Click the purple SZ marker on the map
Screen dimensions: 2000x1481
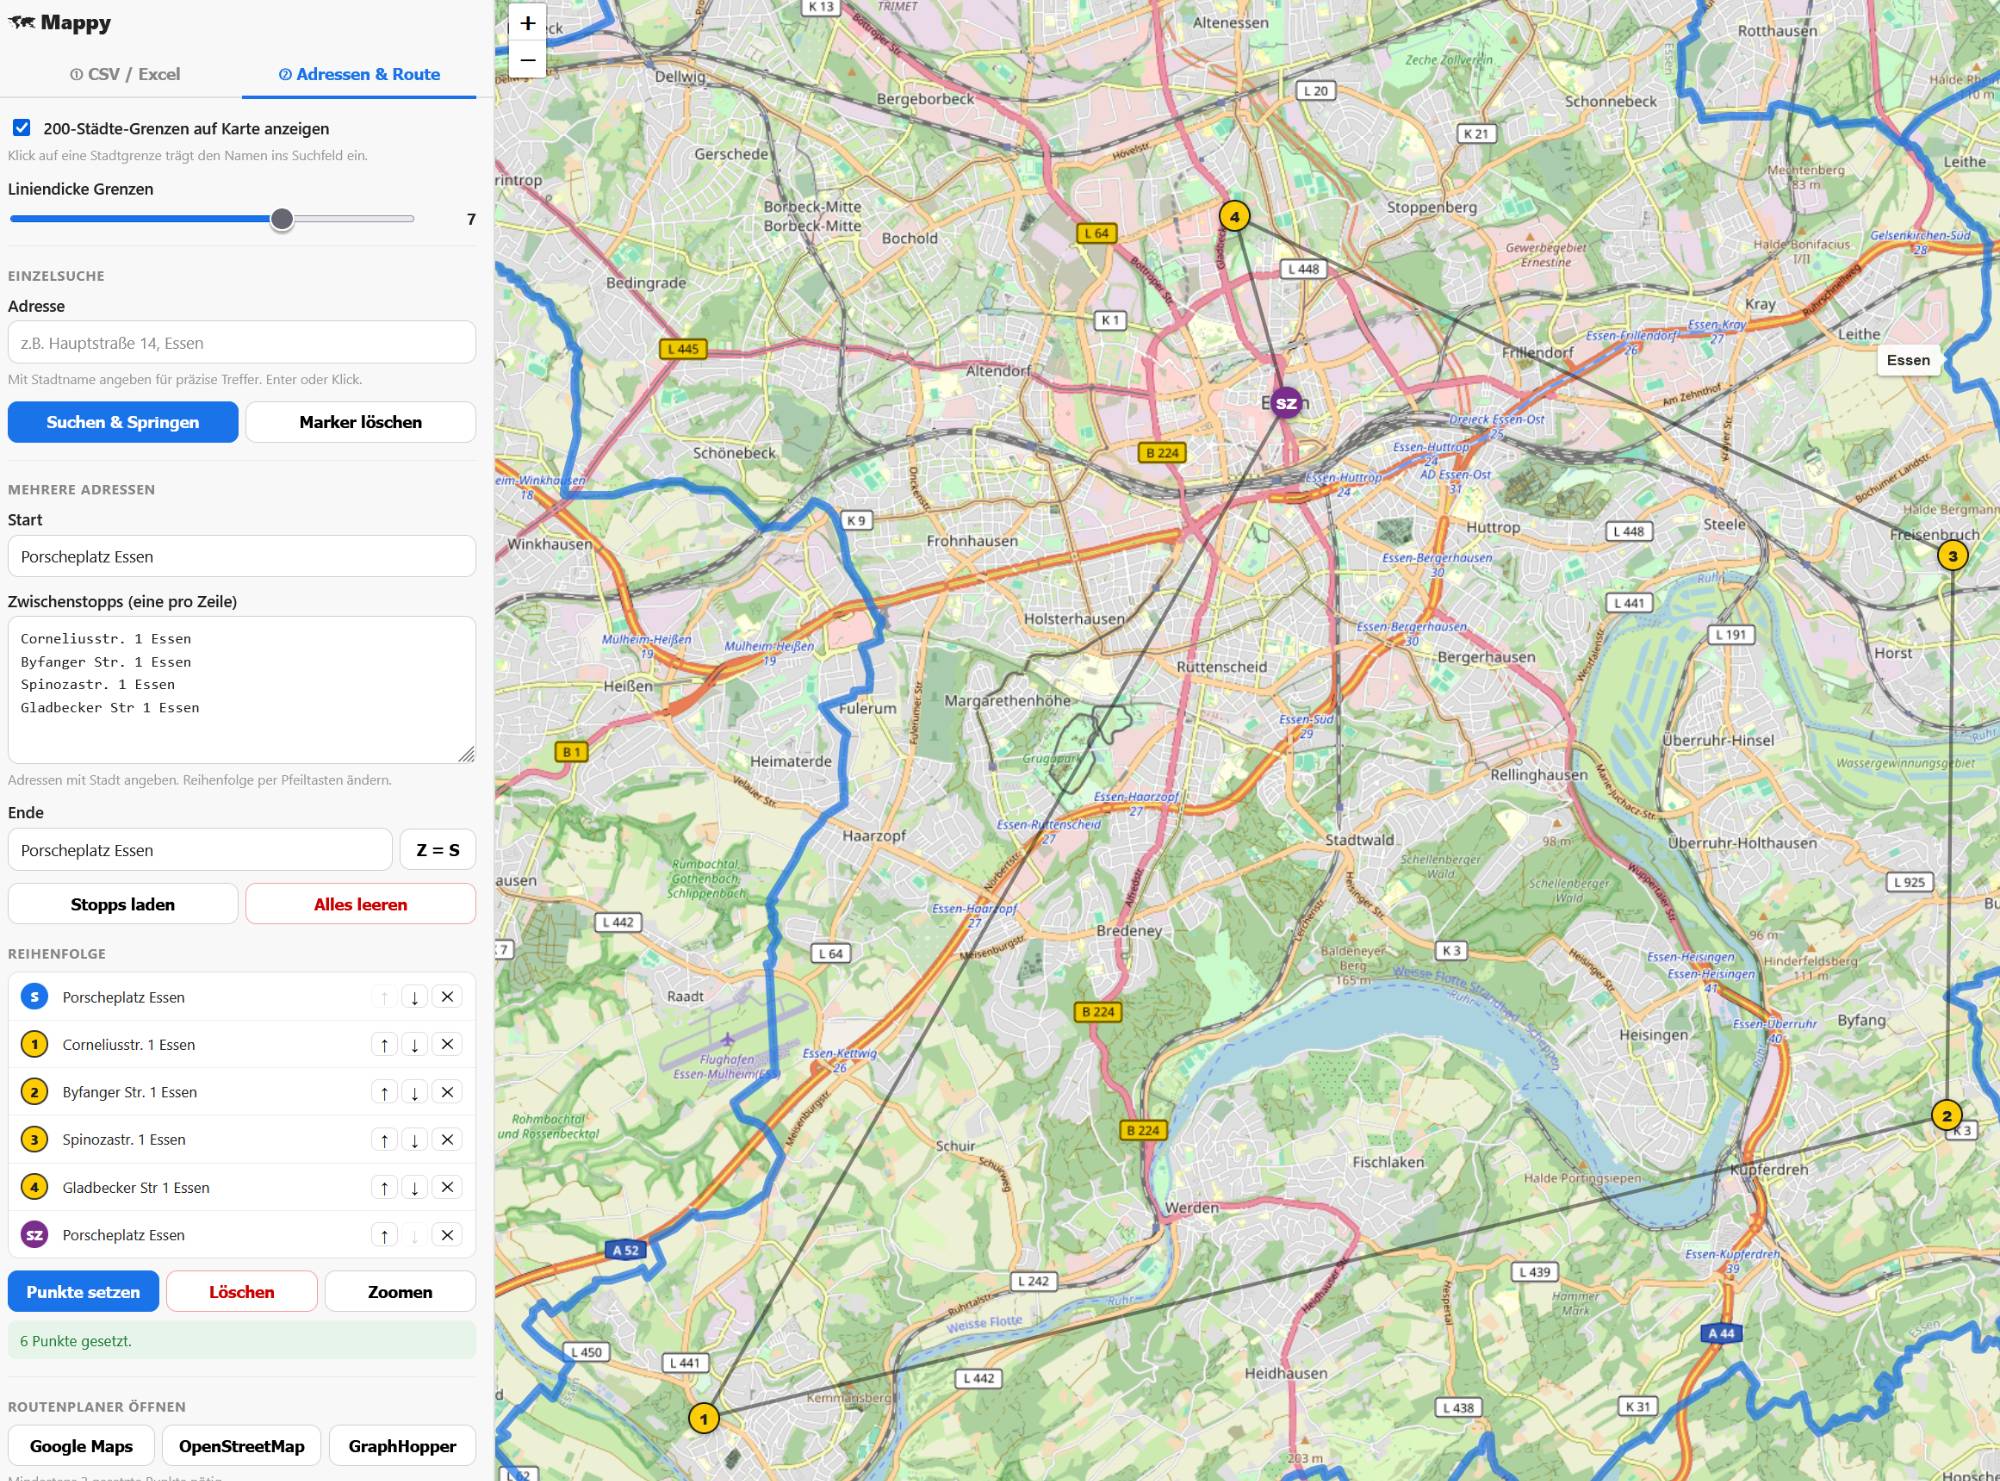click(x=1286, y=403)
